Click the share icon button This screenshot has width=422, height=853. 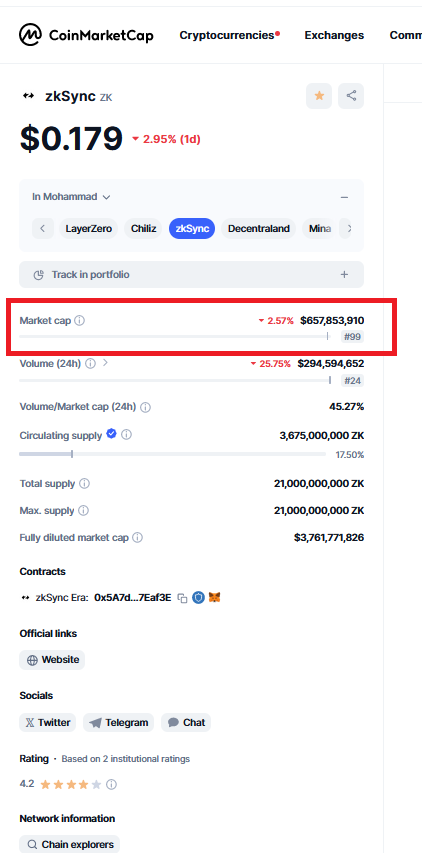[x=351, y=96]
